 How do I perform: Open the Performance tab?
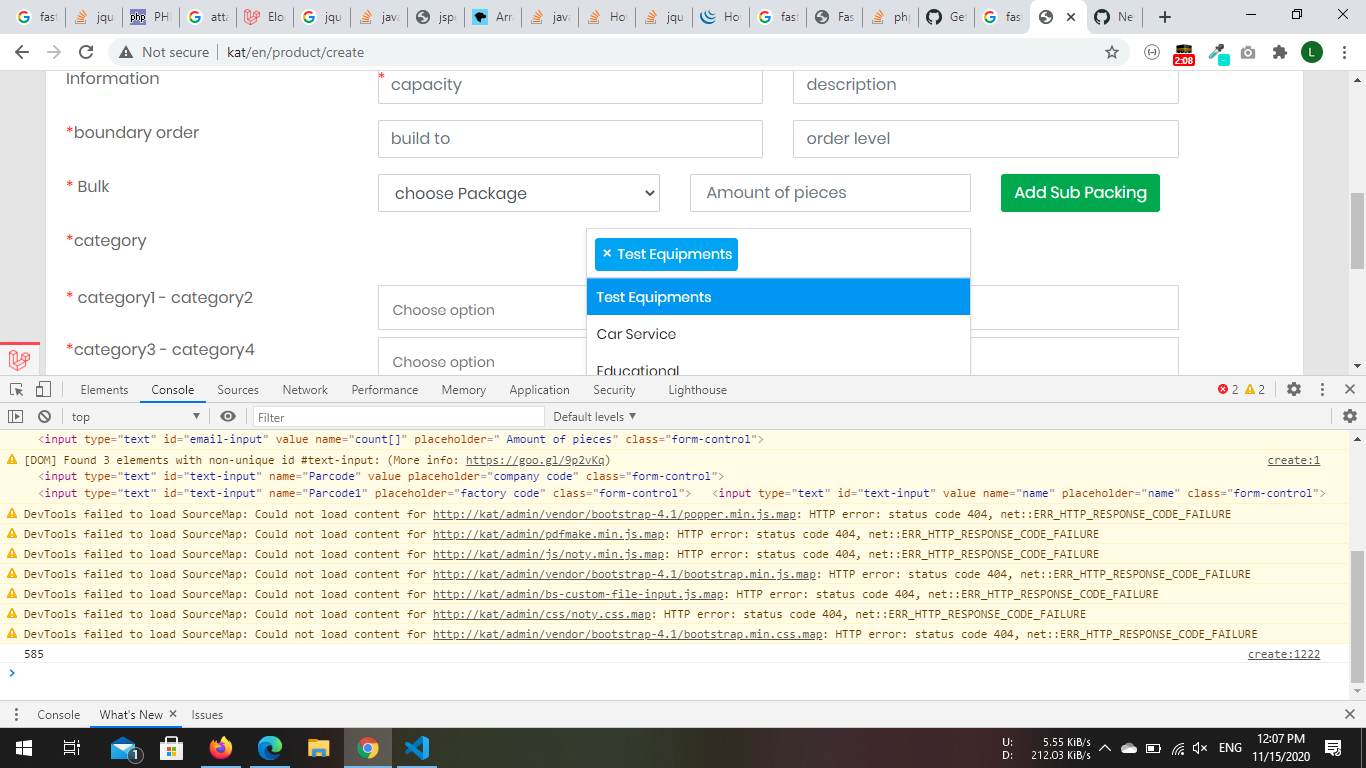[385, 390]
